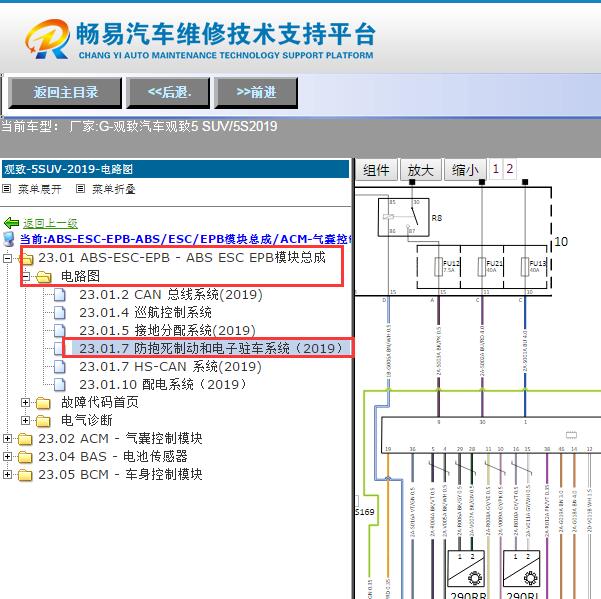
Task: Switch to diagram page 1
Action: pos(496,169)
